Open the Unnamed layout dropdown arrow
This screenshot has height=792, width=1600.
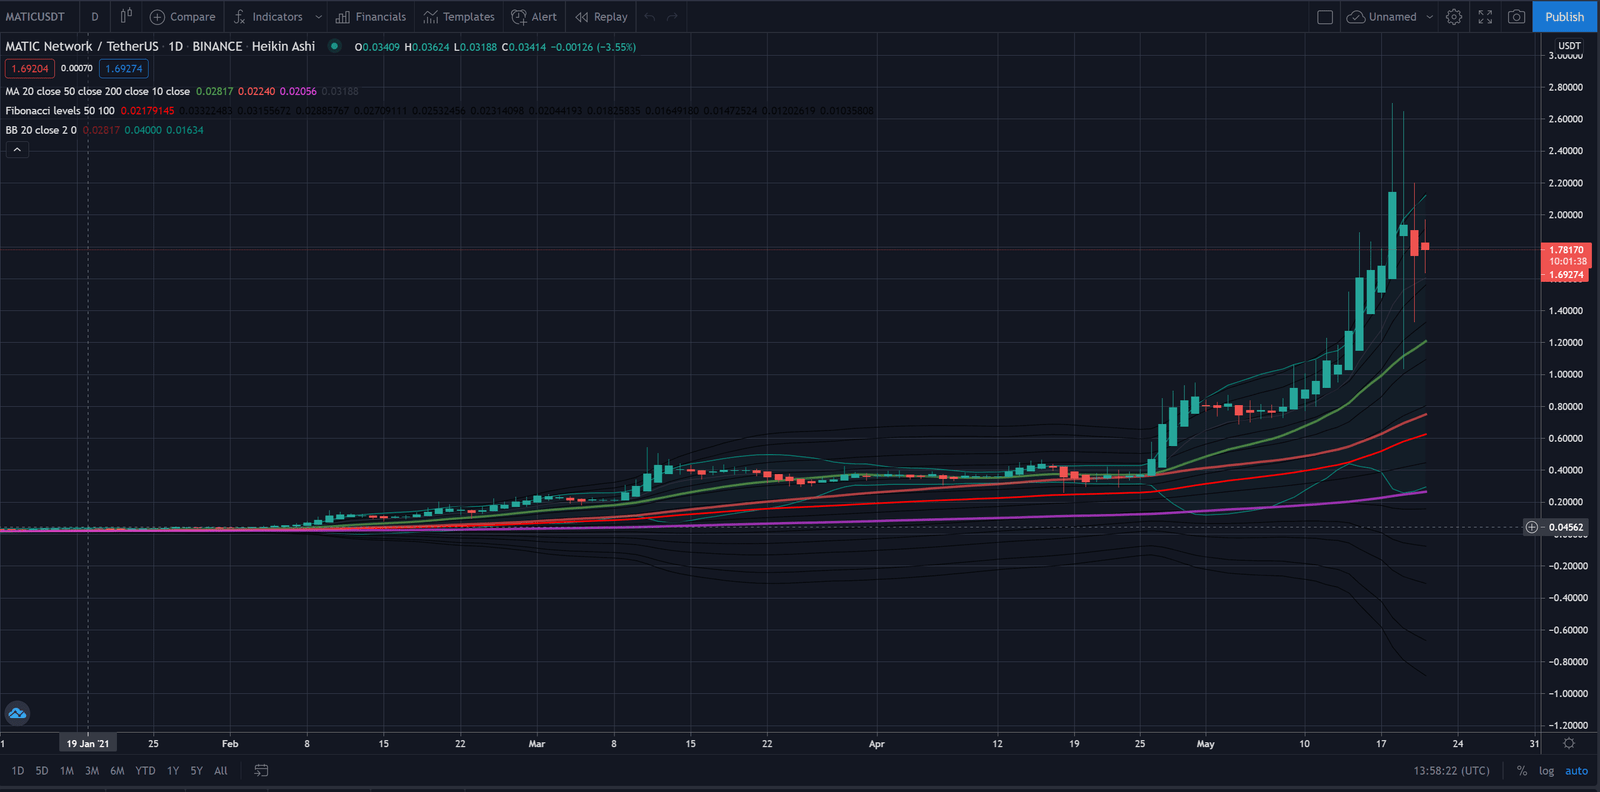pyautogui.click(x=1429, y=17)
